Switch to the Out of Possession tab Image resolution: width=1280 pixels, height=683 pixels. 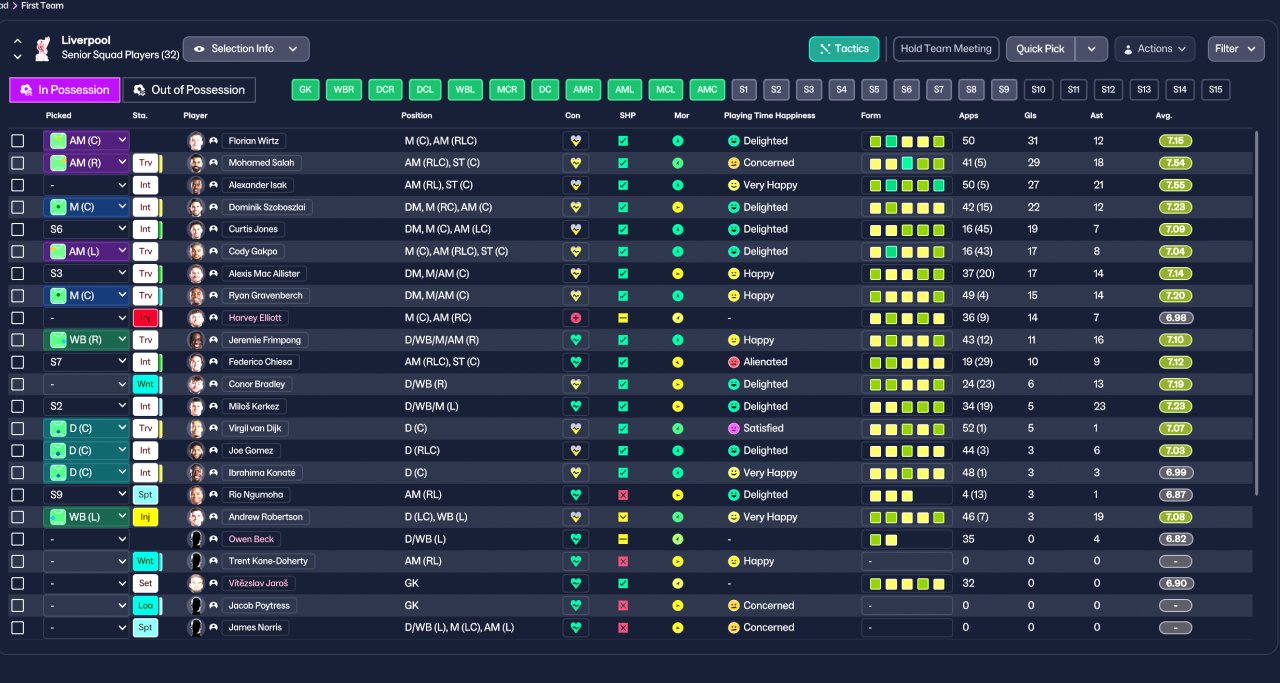click(x=189, y=90)
